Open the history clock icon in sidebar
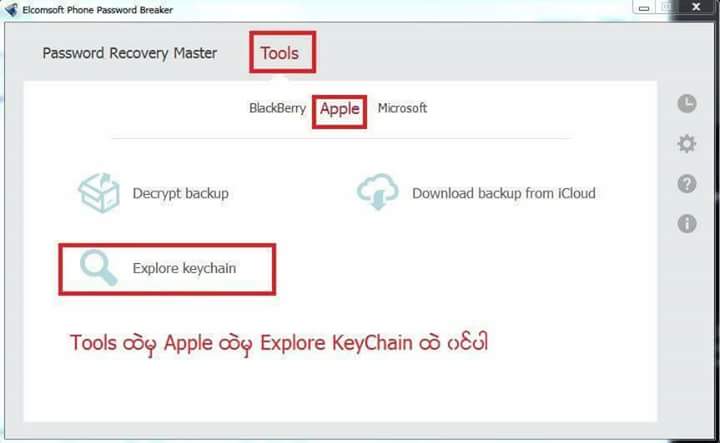The height and width of the screenshot is (443, 720). click(x=686, y=104)
